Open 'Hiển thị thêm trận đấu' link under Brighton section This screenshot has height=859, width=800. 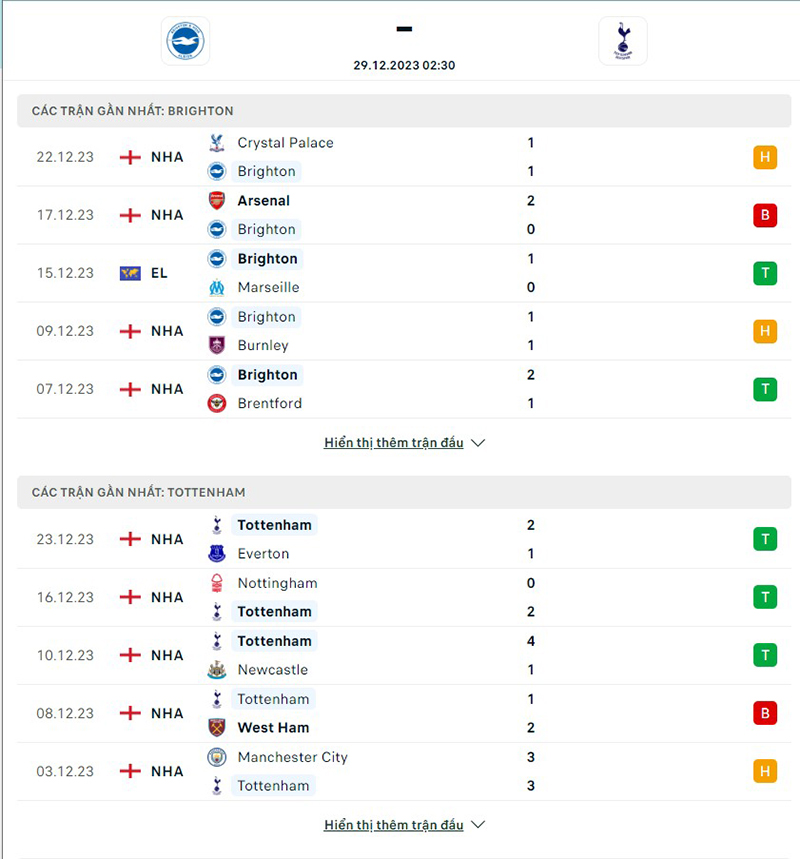click(x=395, y=442)
